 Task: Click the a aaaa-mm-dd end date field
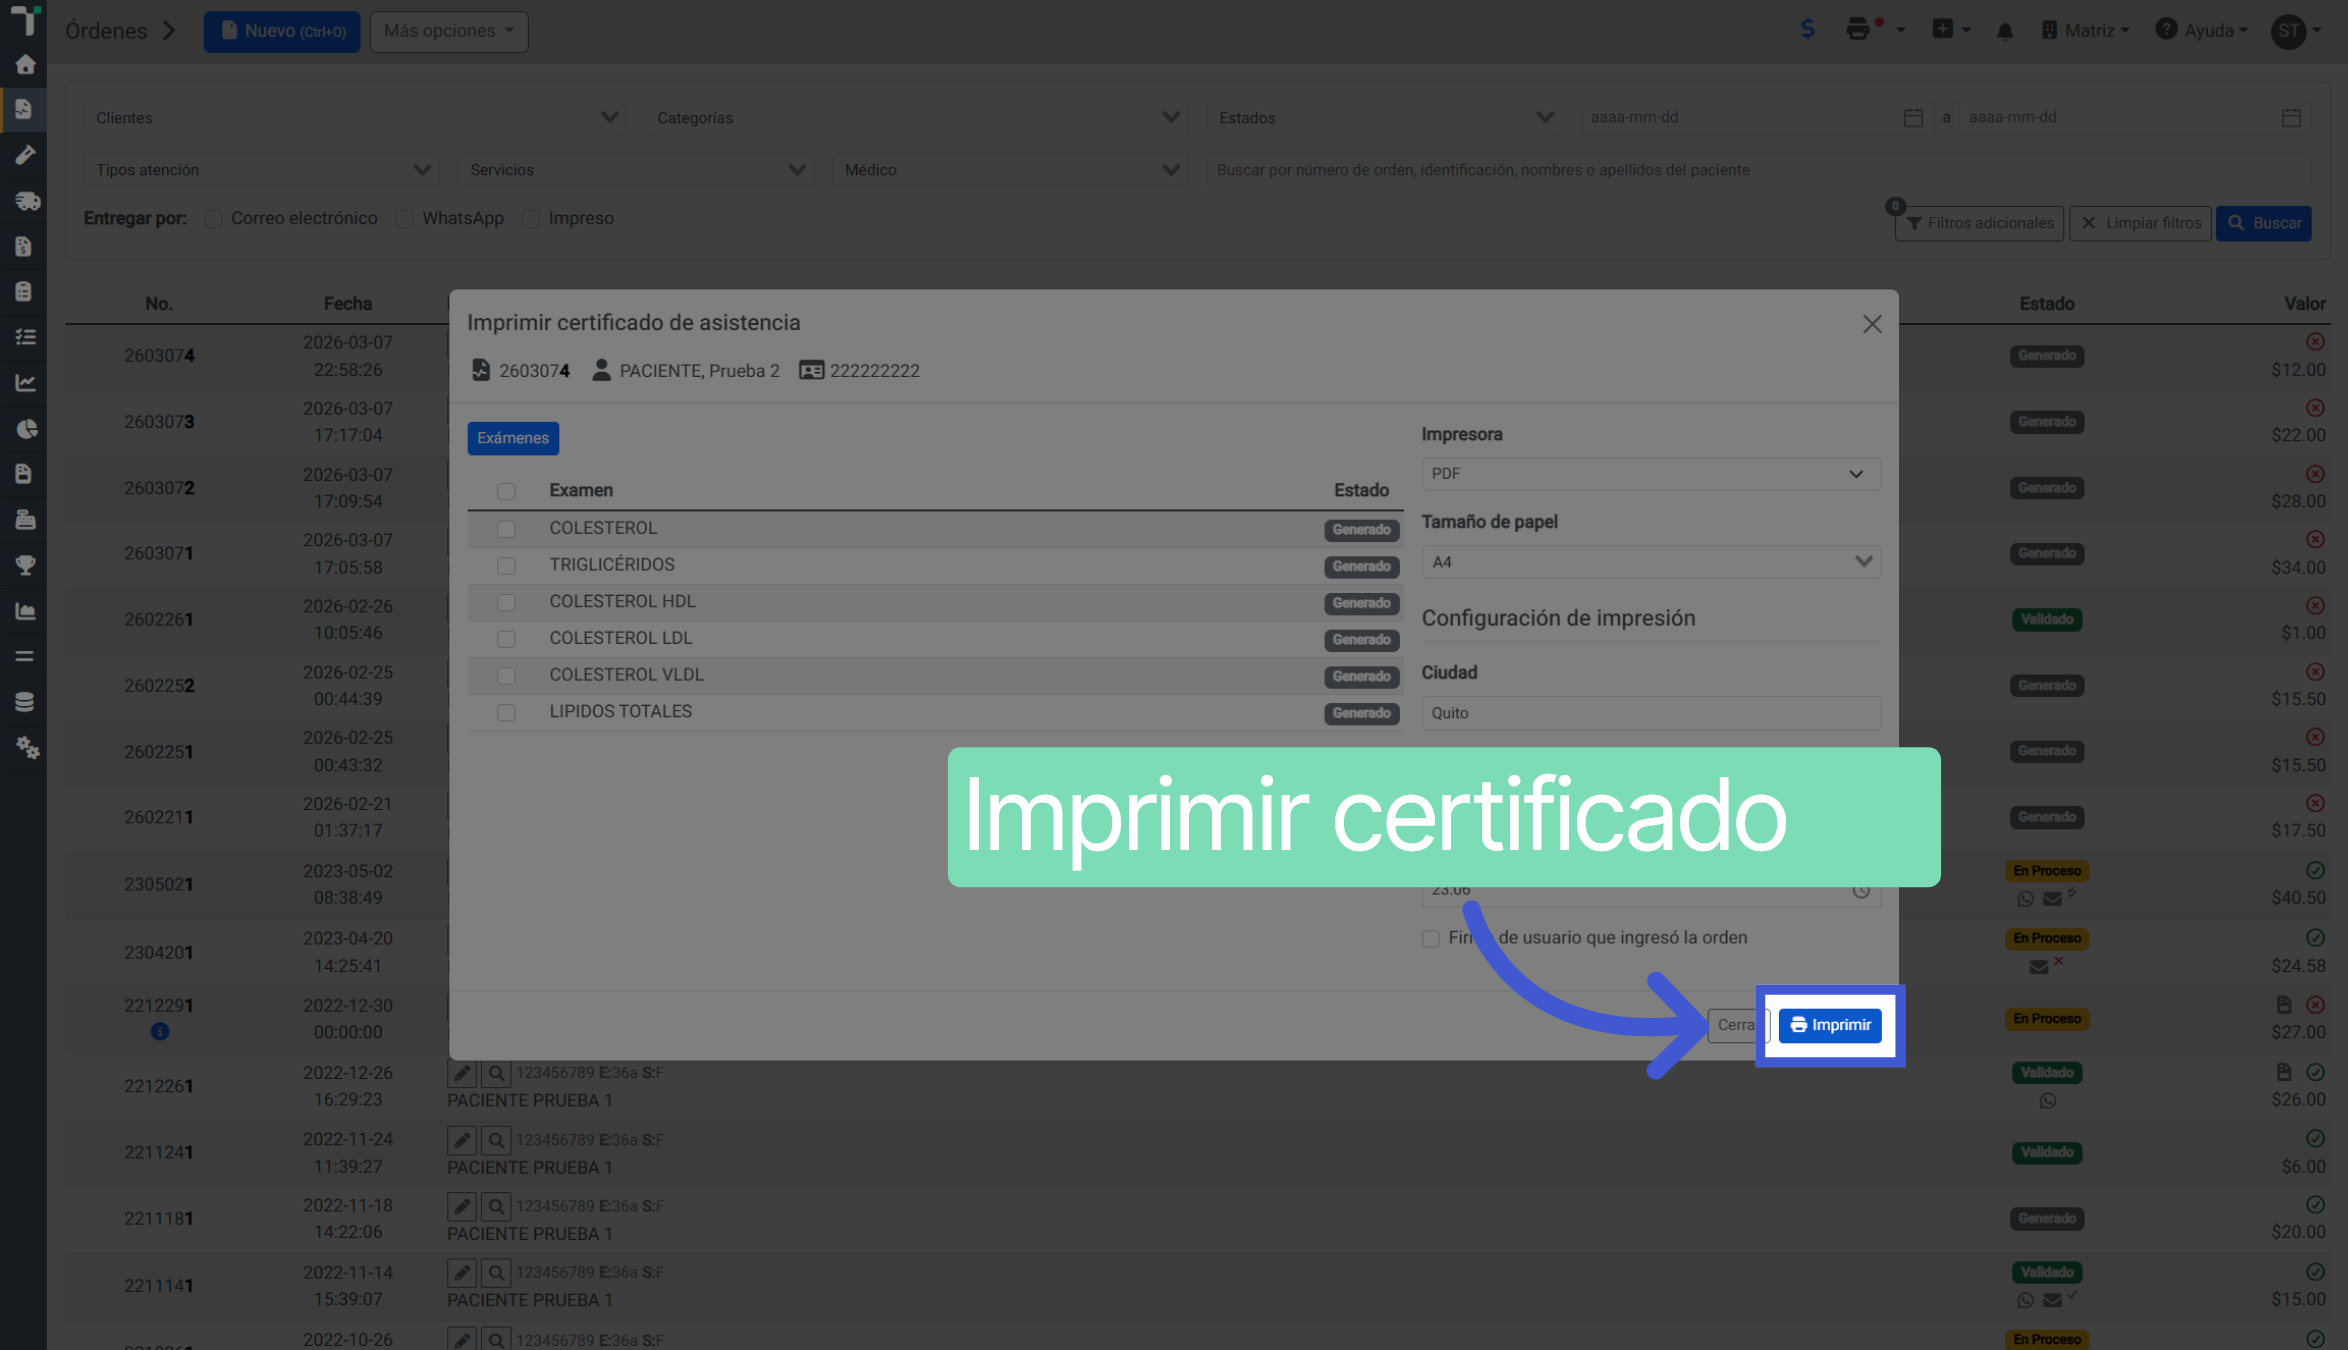click(2133, 118)
